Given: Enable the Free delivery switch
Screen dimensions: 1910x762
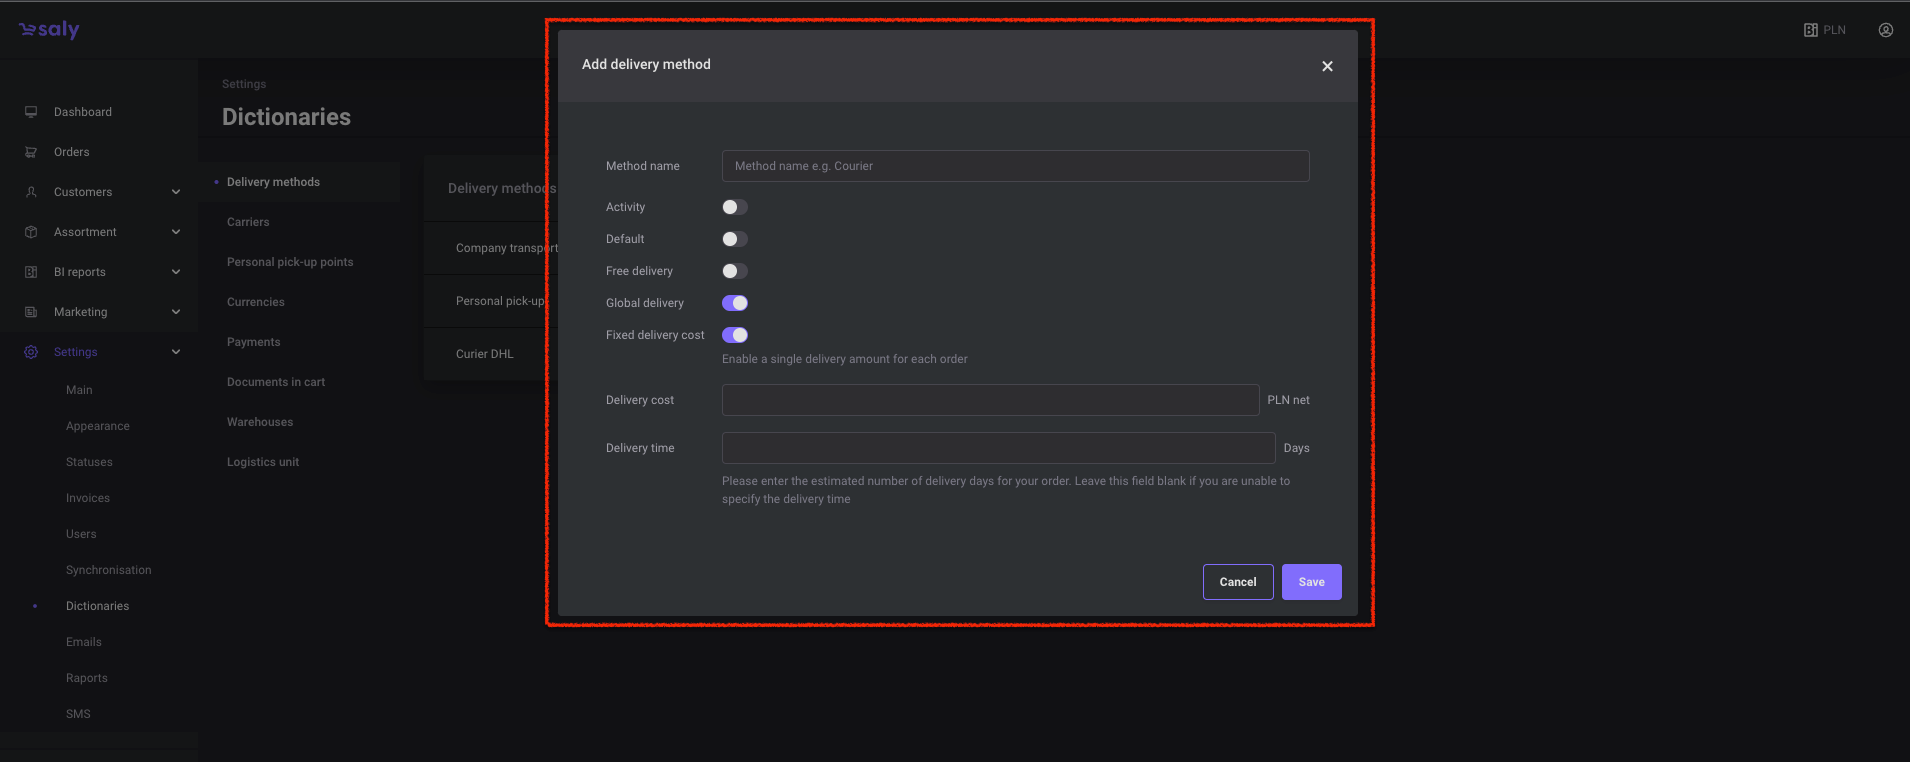Looking at the screenshot, I should tap(735, 271).
